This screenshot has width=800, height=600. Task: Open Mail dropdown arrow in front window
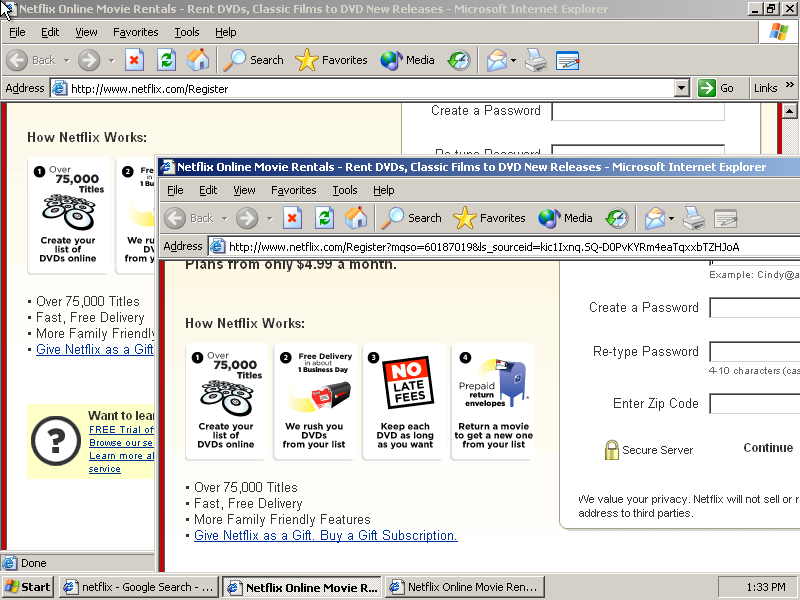pos(671,218)
